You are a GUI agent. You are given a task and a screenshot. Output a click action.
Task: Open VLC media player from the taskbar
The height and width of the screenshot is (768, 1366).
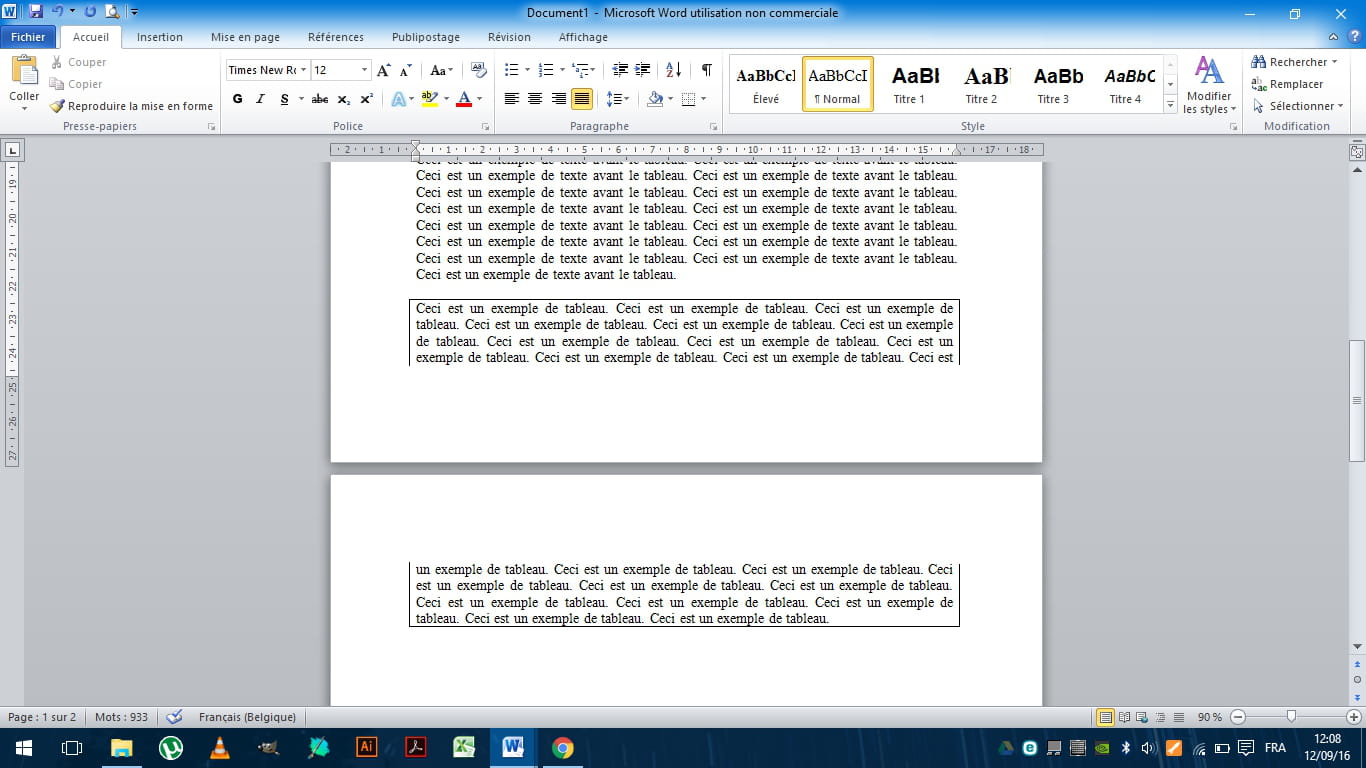(220, 747)
